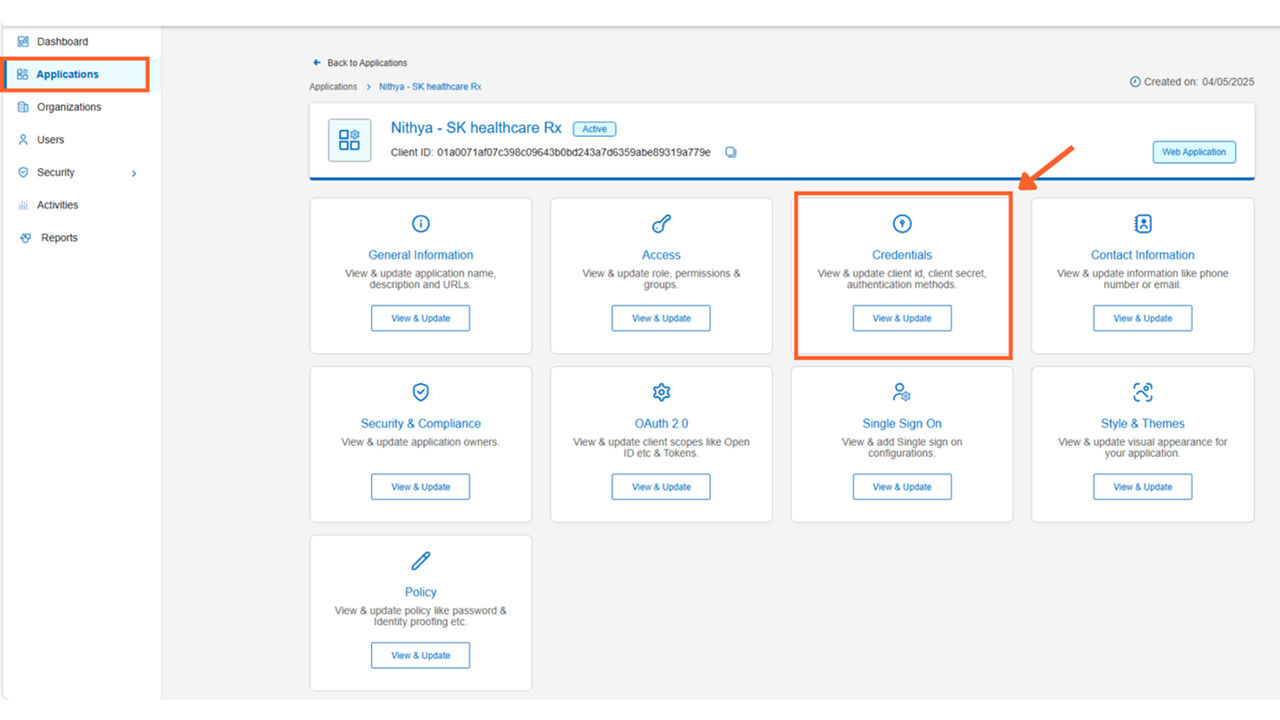Click View & Update under Security & Compliance
Image resolution: width=1280 pixels, height=720 pixels.
pyautogui.click(x=420, y=487)
